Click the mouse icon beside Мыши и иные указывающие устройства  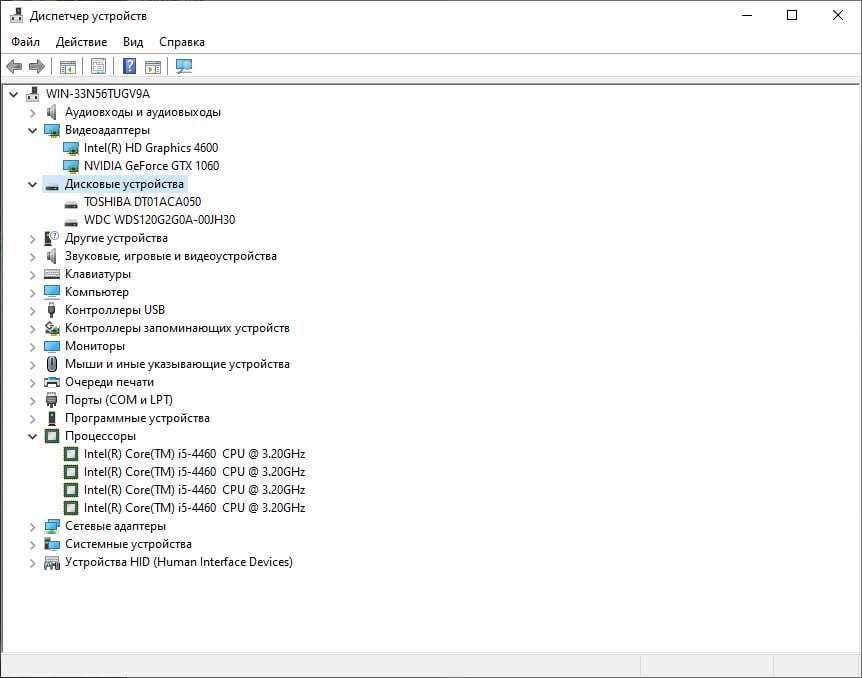click(x=52, y=364)
